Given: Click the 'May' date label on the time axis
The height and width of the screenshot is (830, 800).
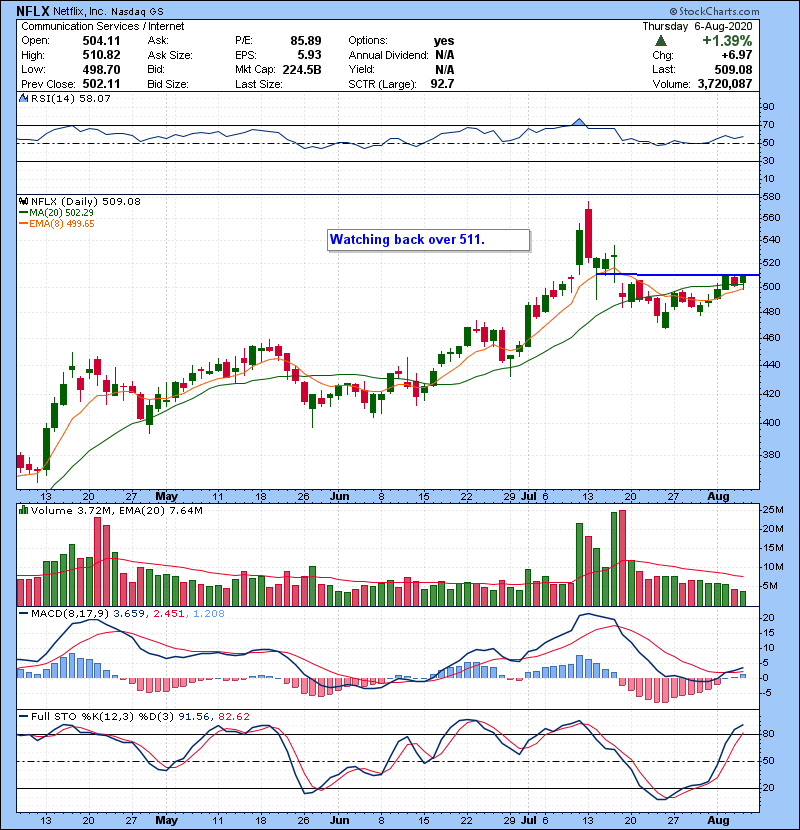Looking at the screenshot, I should point(166,495).
